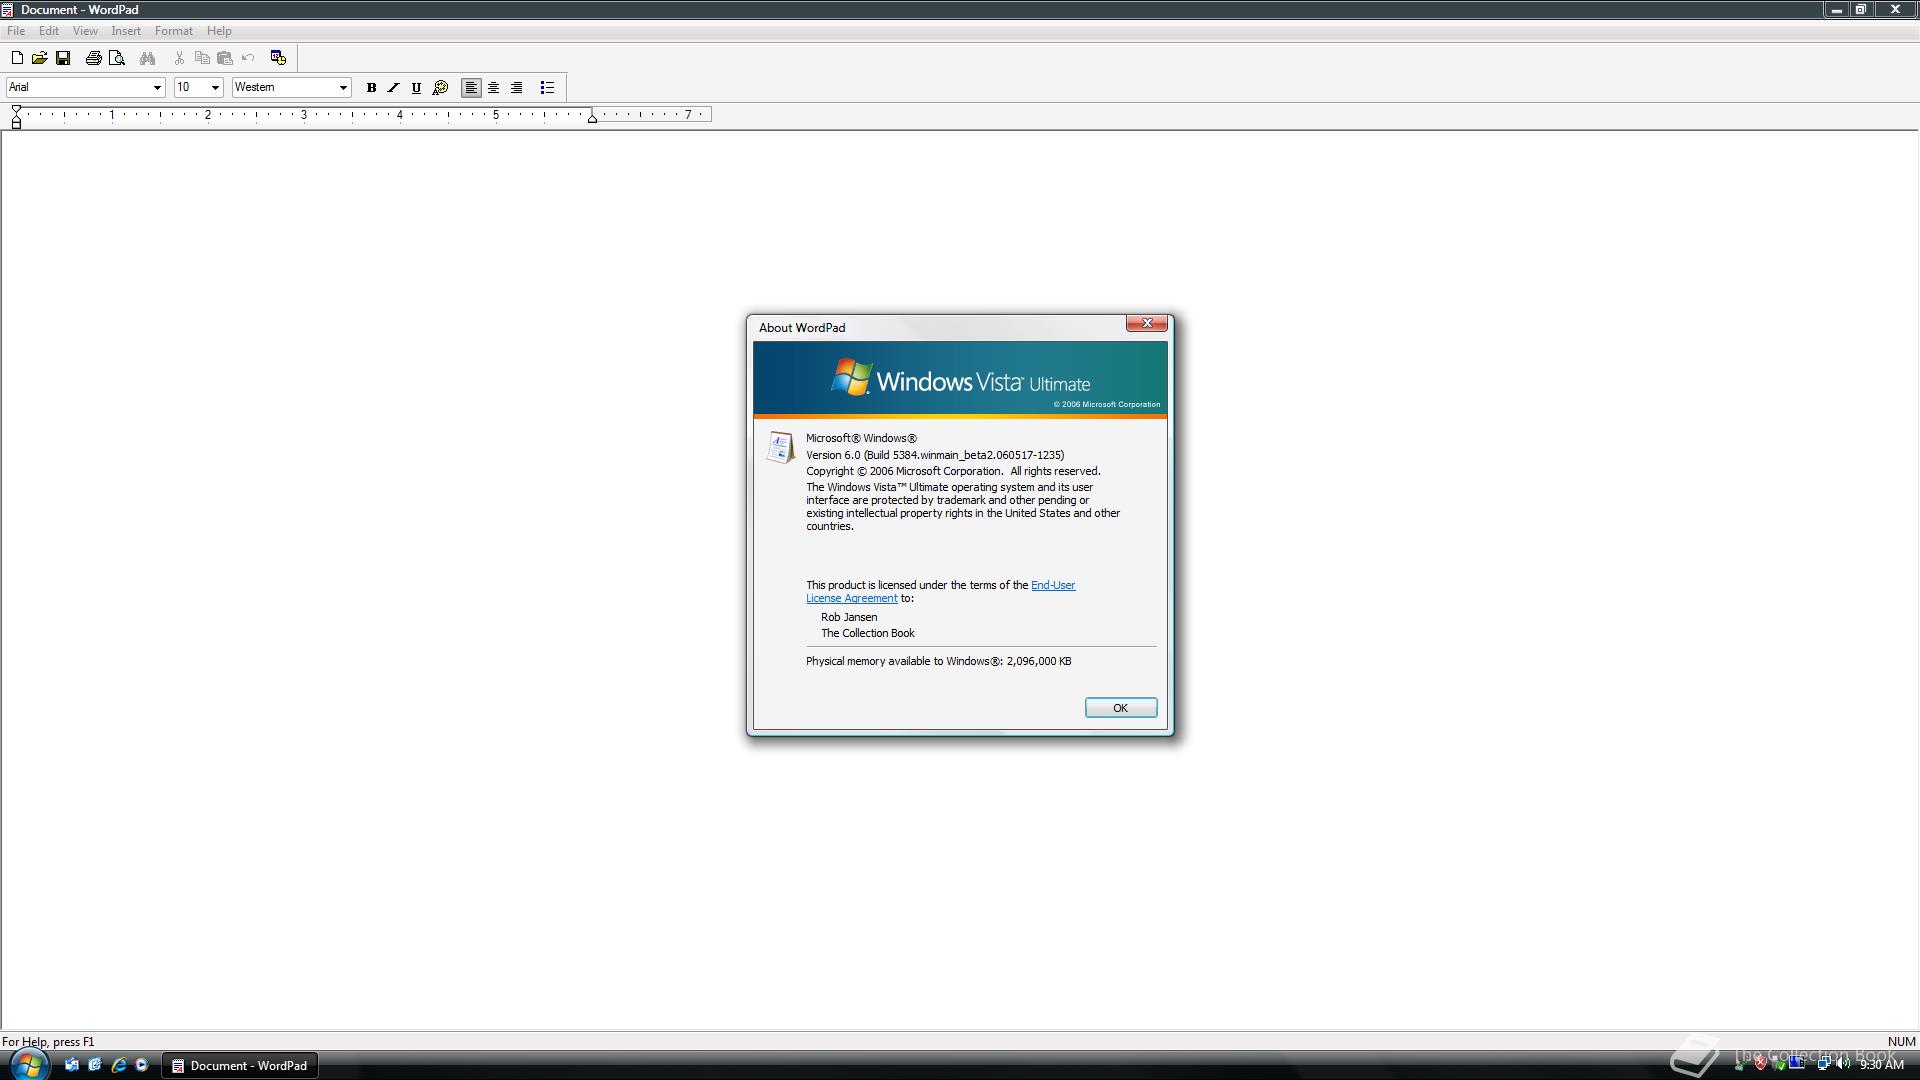Click Document - WordPad taskbar button

point(240,1065)
